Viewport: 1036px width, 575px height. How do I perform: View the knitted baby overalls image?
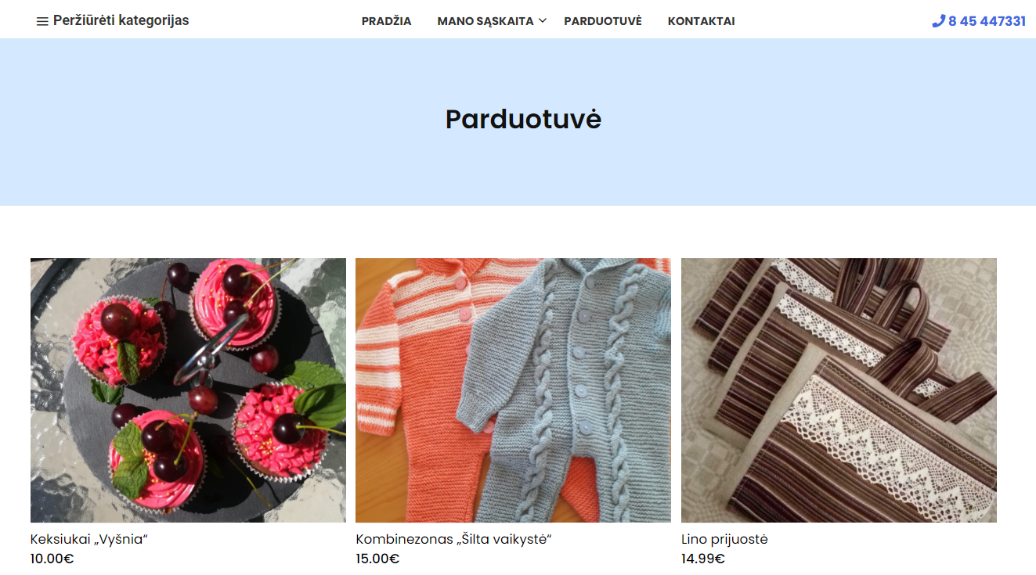[x=513, y=390]
